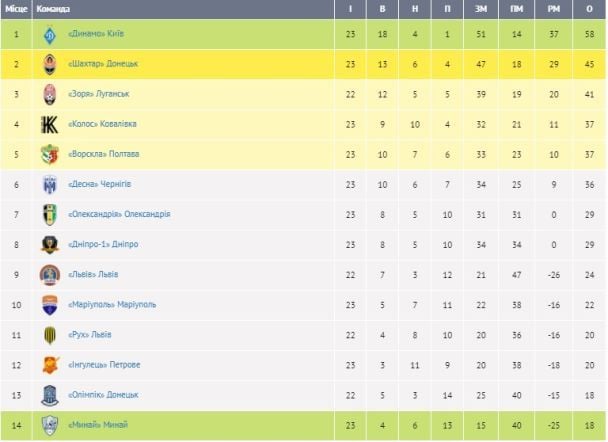Click the Lviv club logo

(x=48, y=274)
